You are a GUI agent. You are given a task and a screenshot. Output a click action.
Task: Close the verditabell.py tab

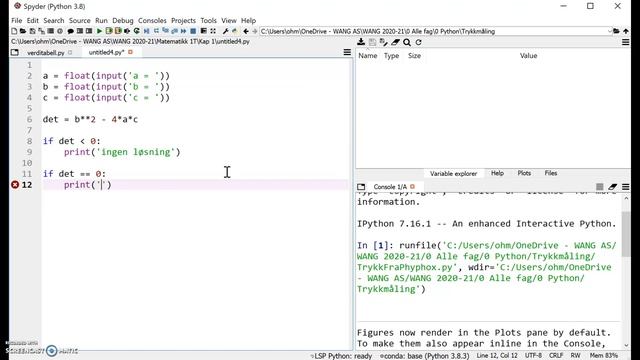70,53
